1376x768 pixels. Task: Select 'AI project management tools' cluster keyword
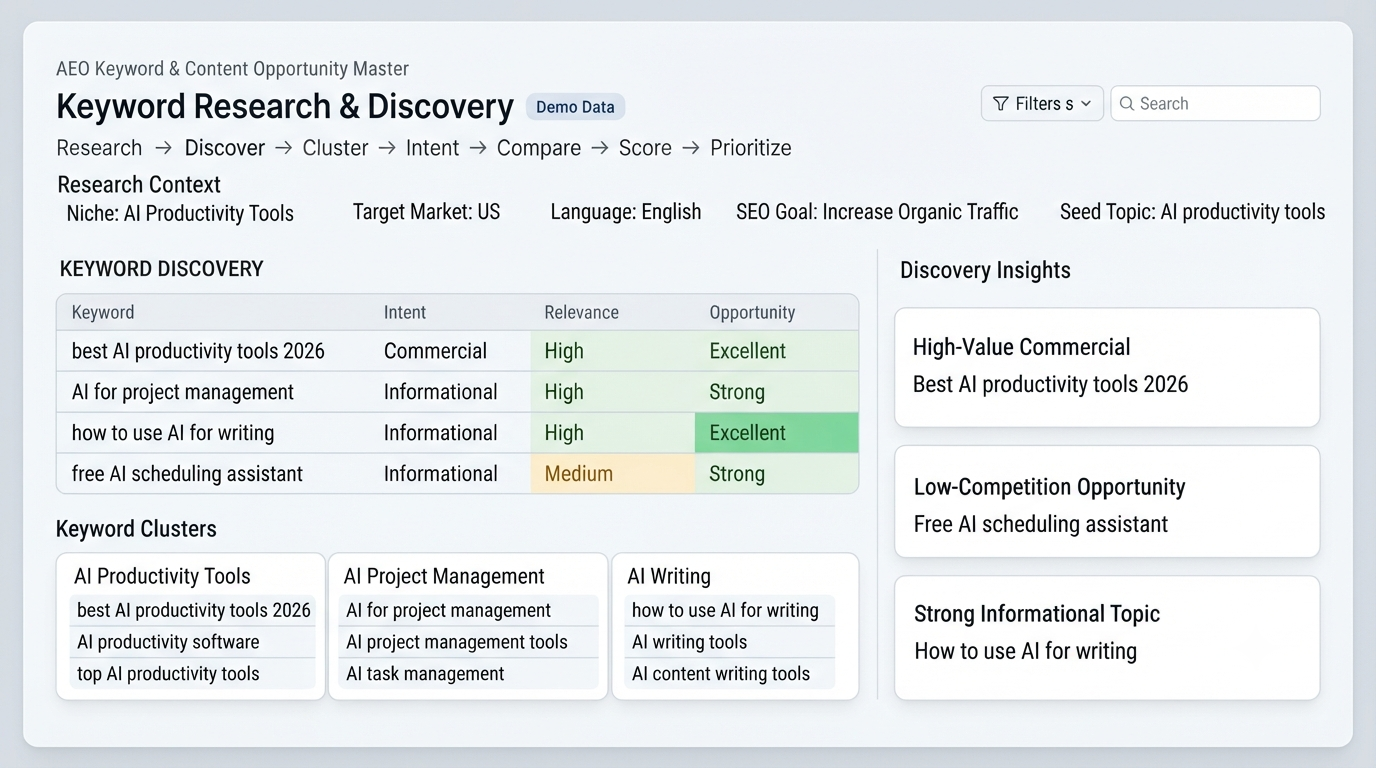tap(468, 642)
